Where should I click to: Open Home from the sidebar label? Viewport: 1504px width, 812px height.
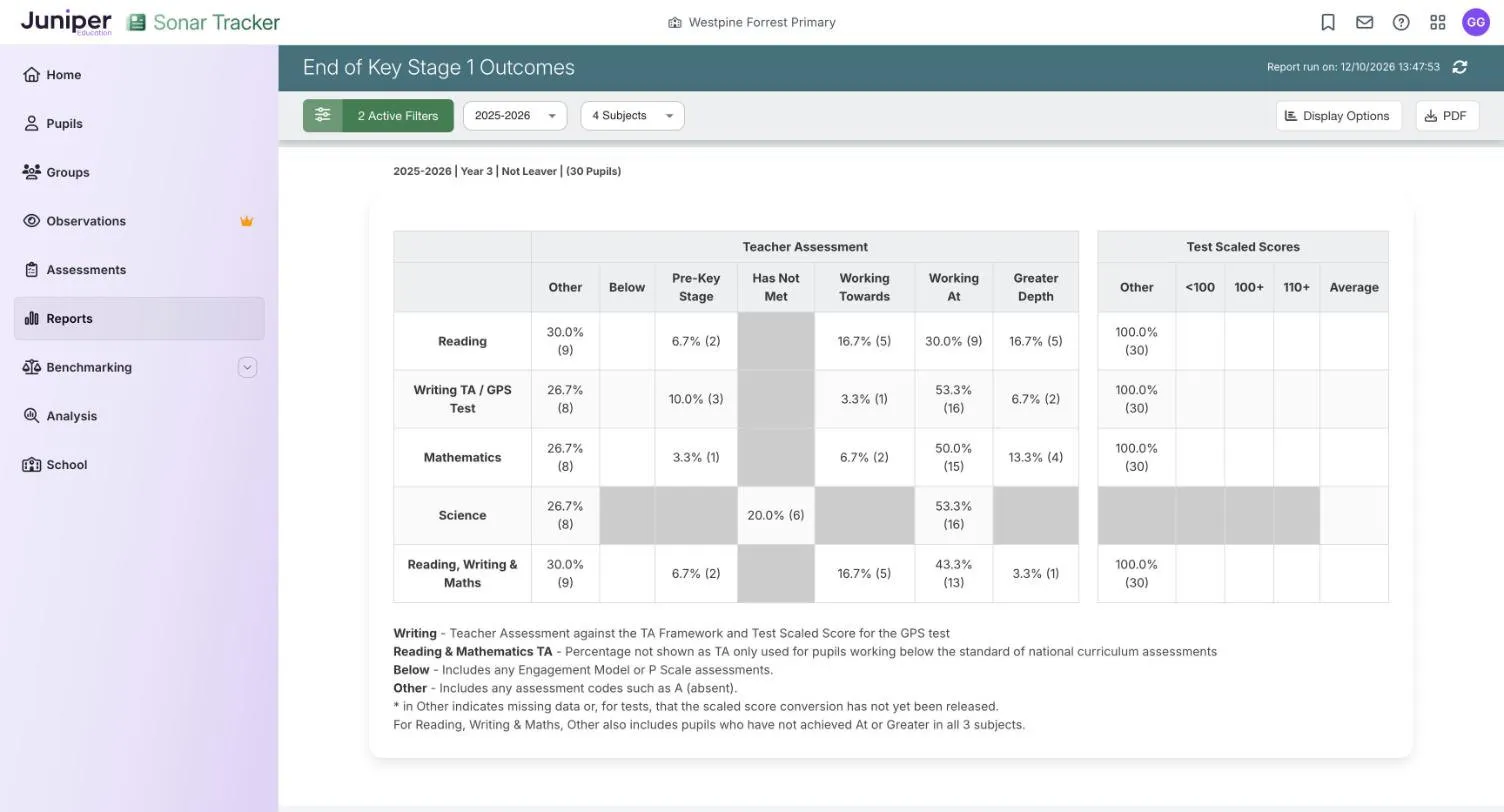[64, 74]
